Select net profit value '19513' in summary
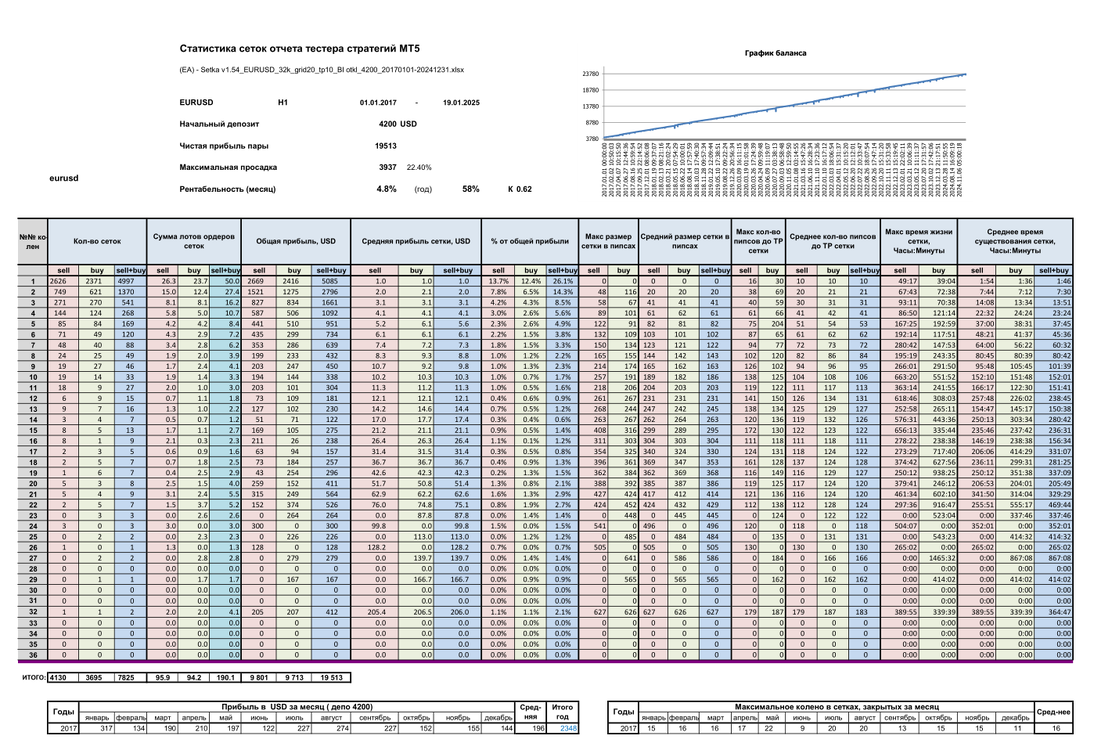The image size is (1094, 750). click(386, 146)
